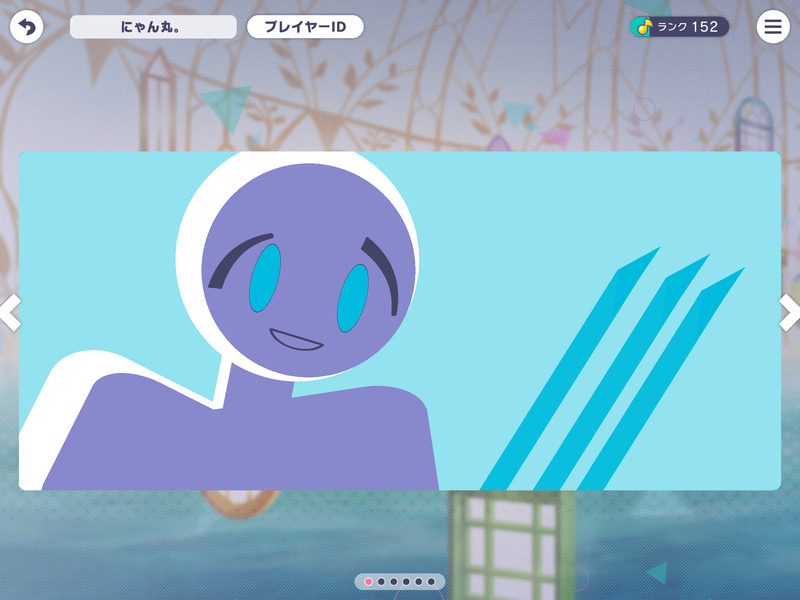
Task: Jump to the fifth page dot
Action: 418,582
